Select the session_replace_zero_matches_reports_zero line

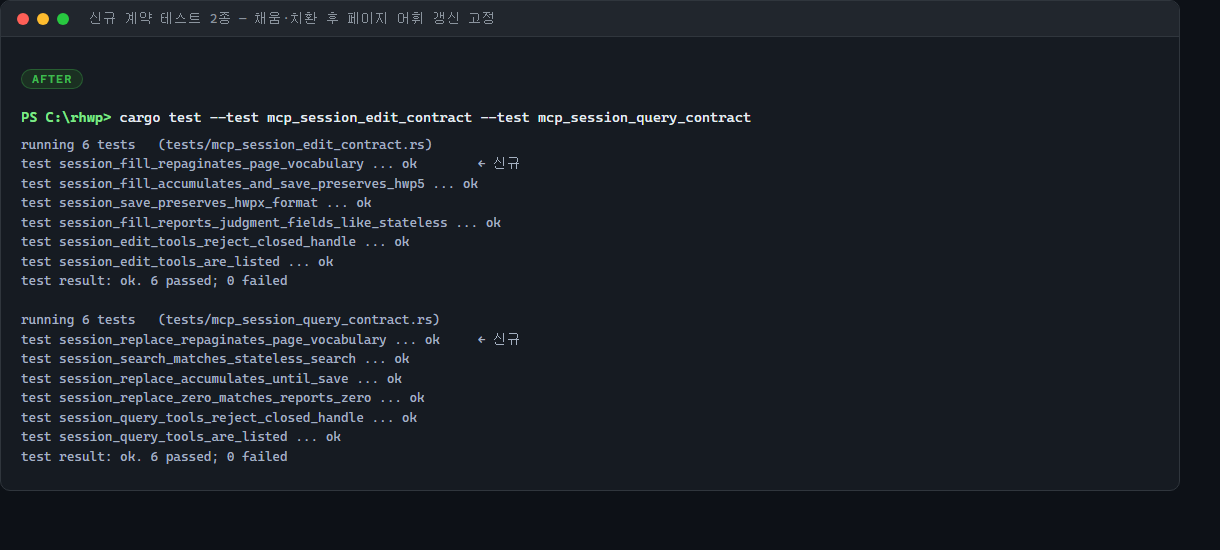coord(223,398)
